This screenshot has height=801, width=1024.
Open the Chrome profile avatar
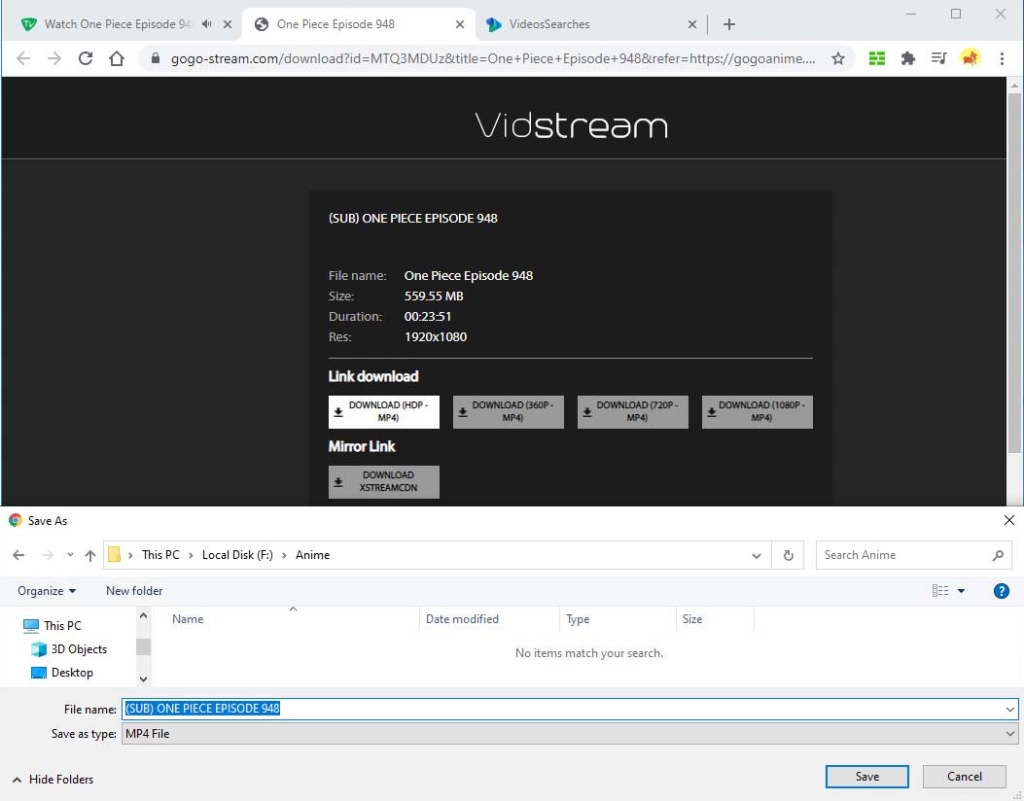point(970,58)
